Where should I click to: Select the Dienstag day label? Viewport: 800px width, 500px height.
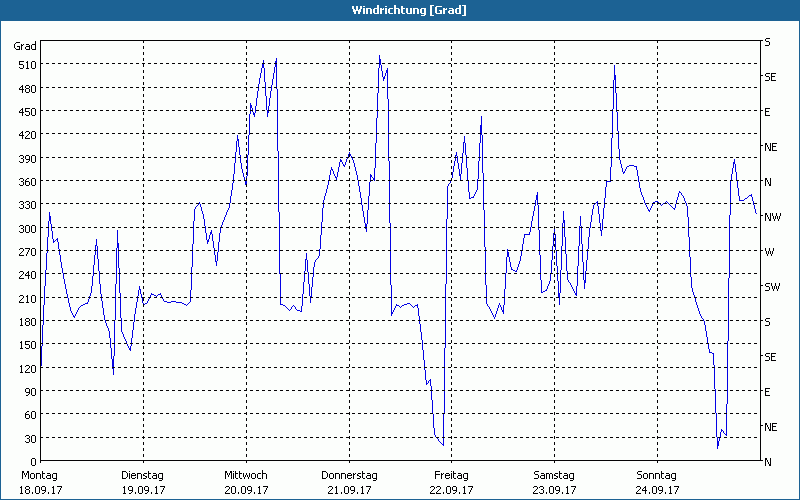point(142,475)
